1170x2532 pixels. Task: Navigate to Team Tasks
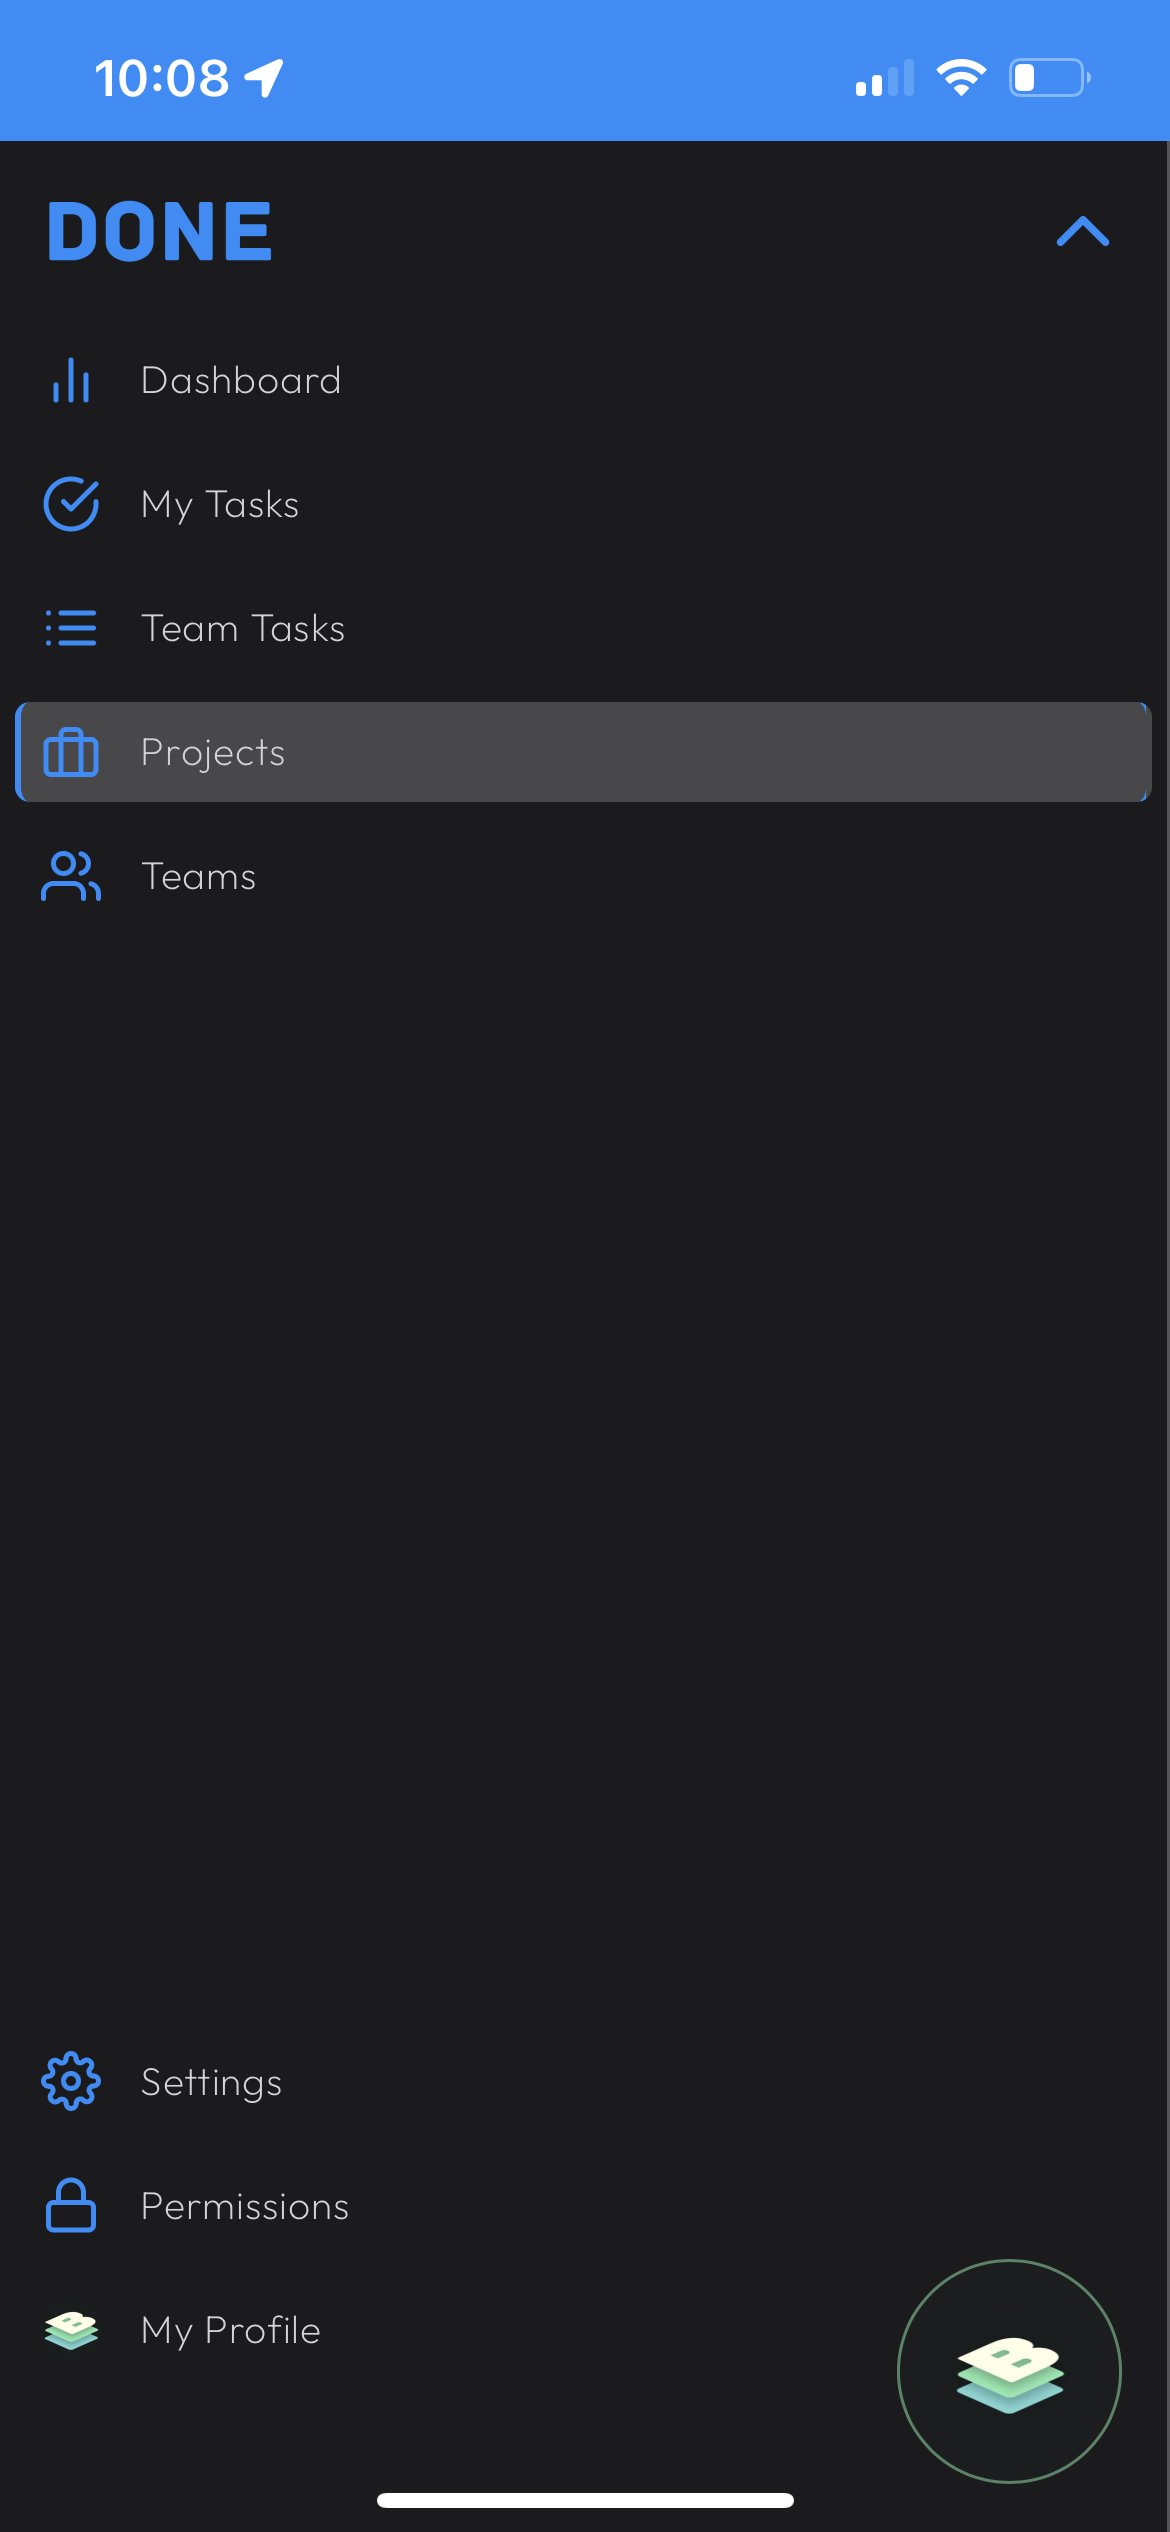pos(243,628)
